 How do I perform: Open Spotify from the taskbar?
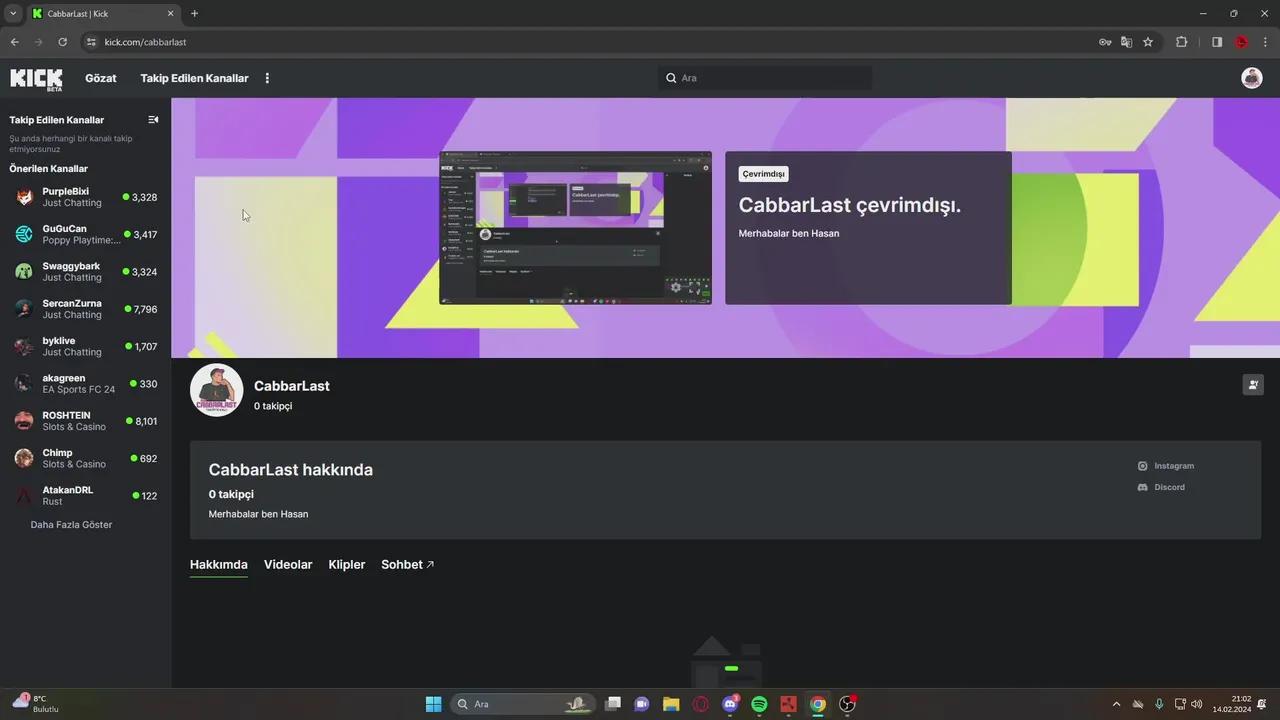click(759, 704)
